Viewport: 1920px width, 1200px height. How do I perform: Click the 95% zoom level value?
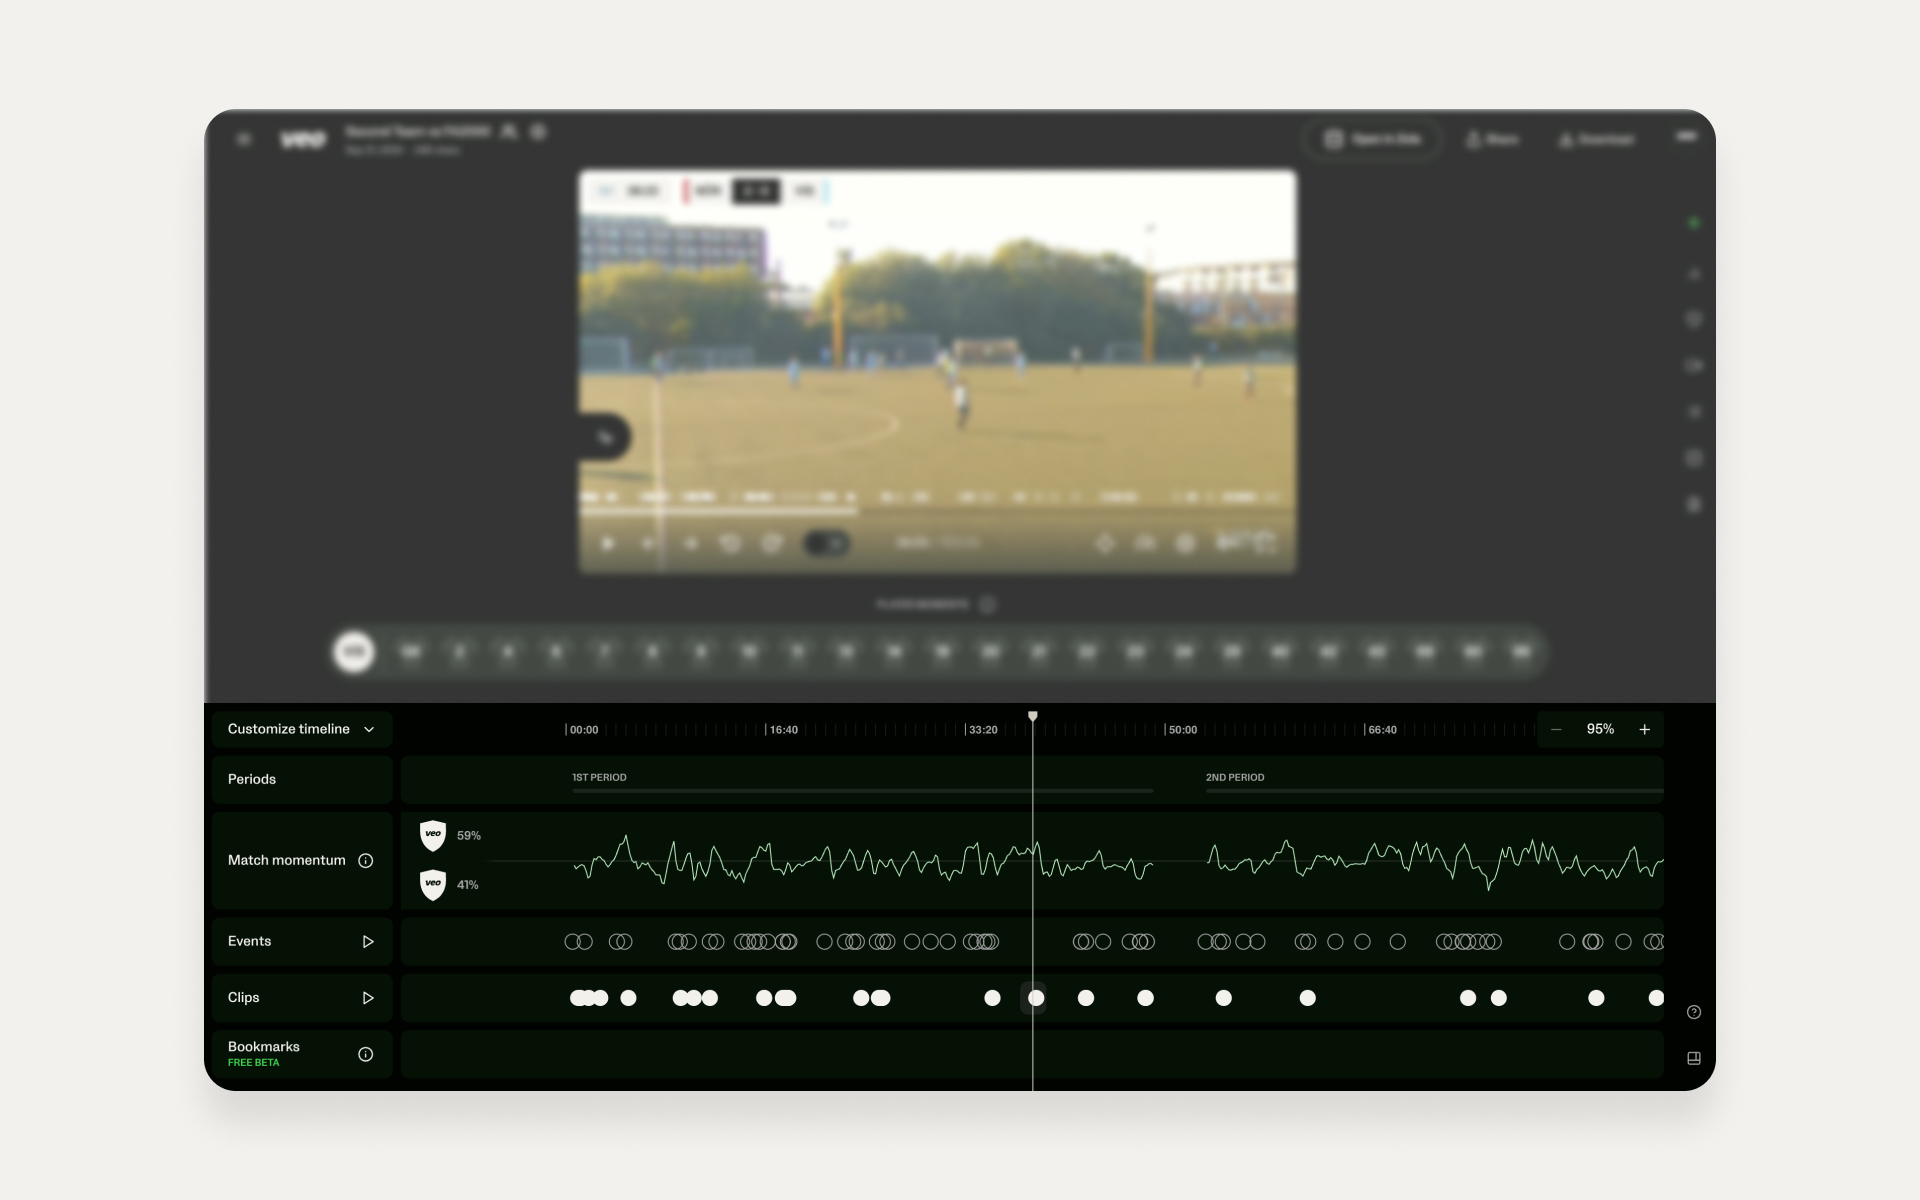tap(1600, 729)
